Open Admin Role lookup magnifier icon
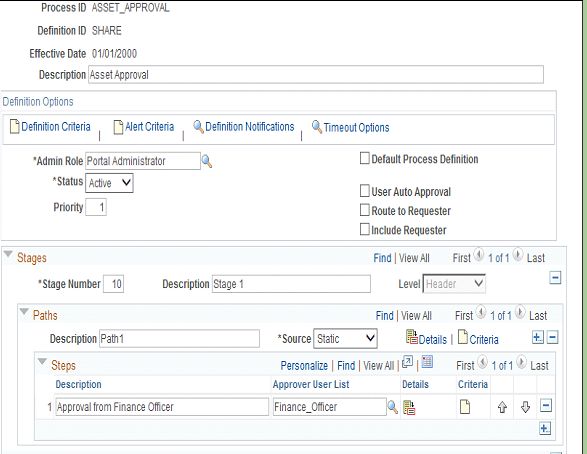Screen dimensions: 587x454 (x=207, y=162)
